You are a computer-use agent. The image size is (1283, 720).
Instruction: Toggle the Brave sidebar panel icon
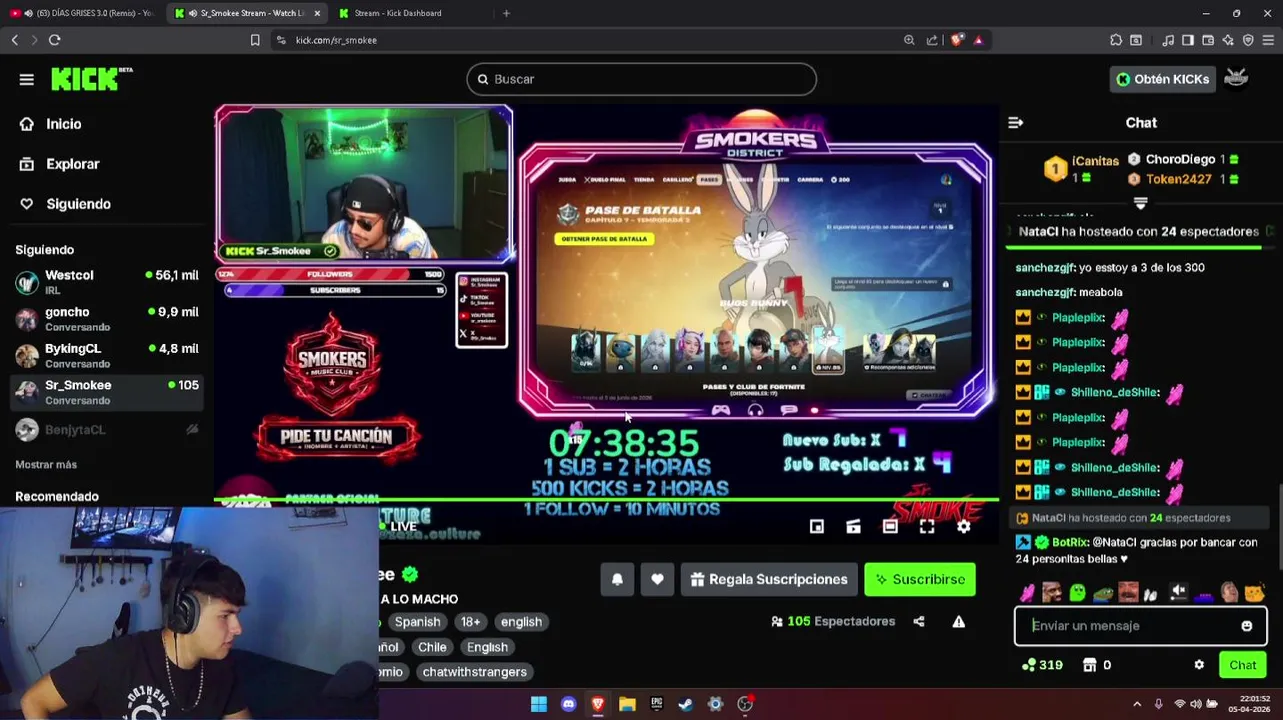(x=1188, y=40)
